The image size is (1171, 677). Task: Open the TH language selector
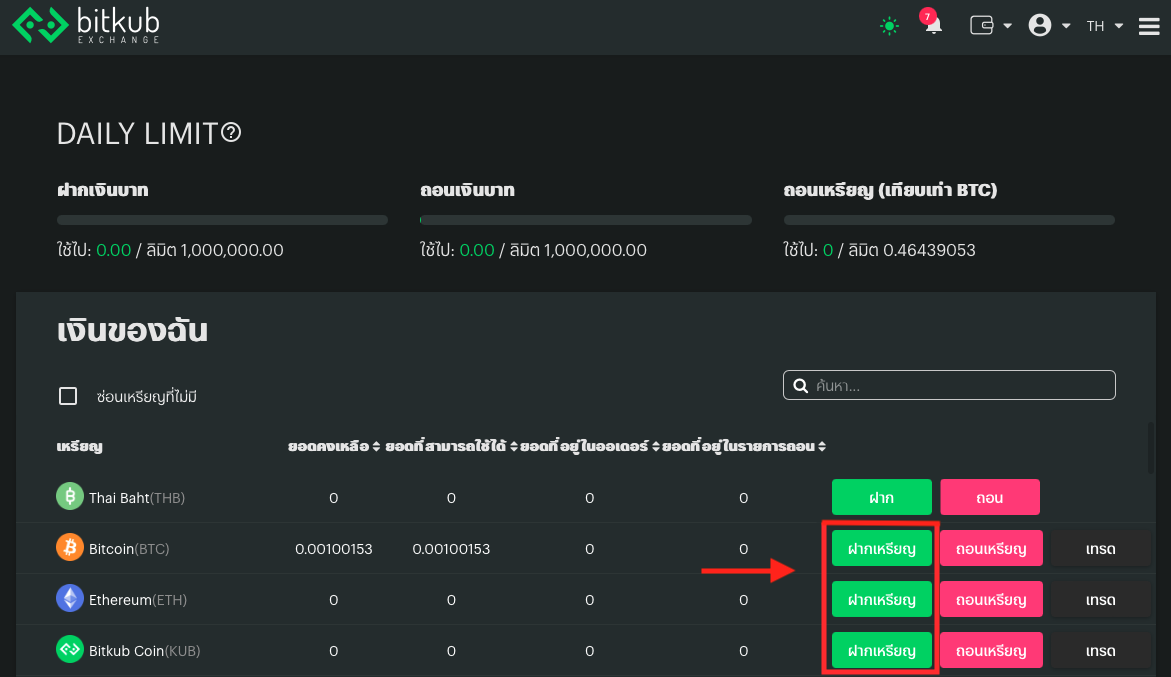[x=1105, y=26]
